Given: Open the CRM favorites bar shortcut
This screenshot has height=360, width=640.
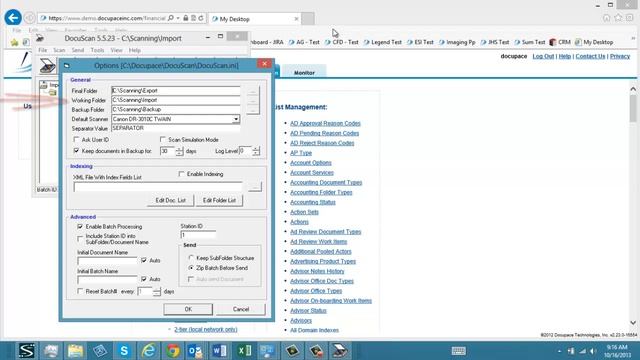Looking at the screenshot, I should [x=560, y=42].
